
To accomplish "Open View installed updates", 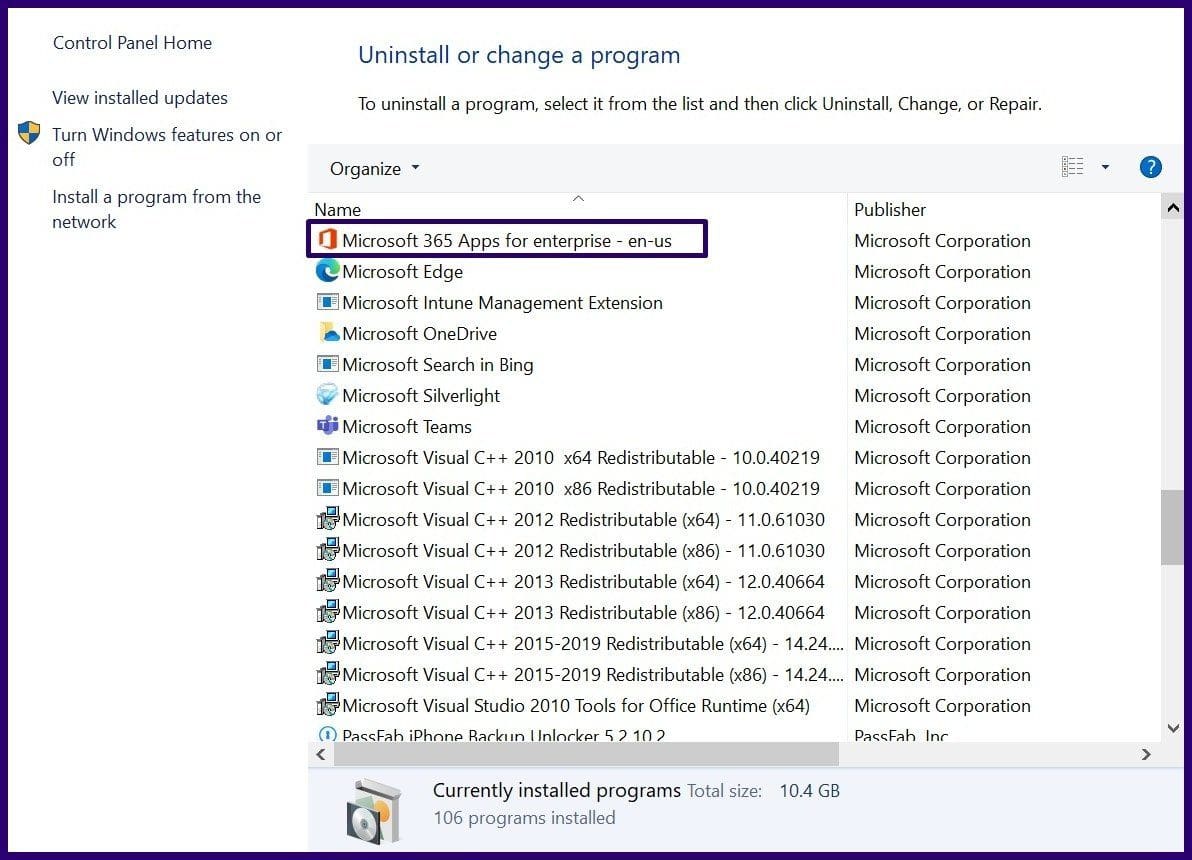I will click(140, 97).
